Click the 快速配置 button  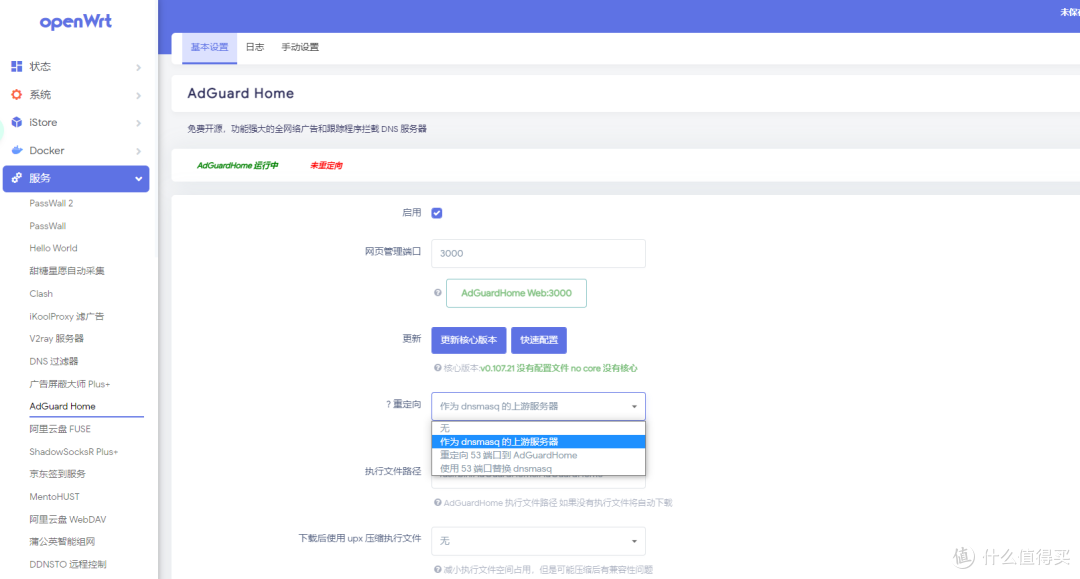[538, 340]
